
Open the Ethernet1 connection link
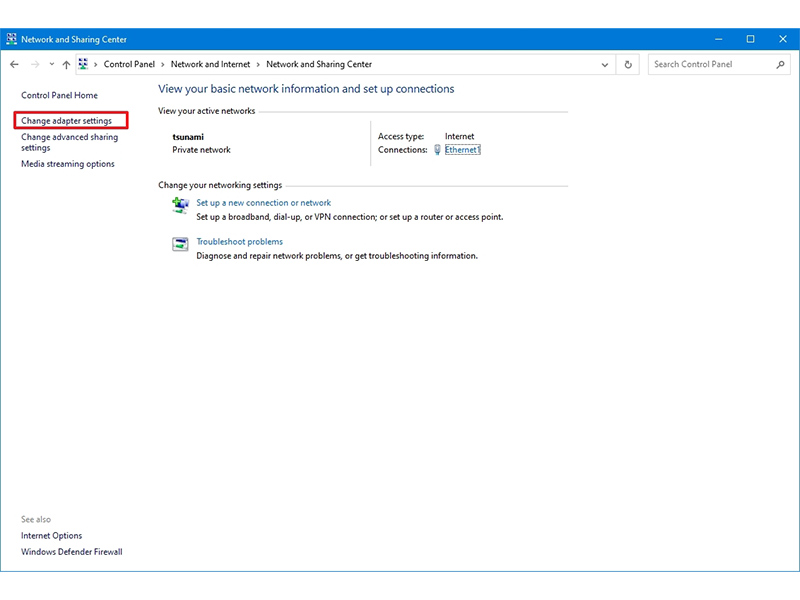(x=462, y=149)
